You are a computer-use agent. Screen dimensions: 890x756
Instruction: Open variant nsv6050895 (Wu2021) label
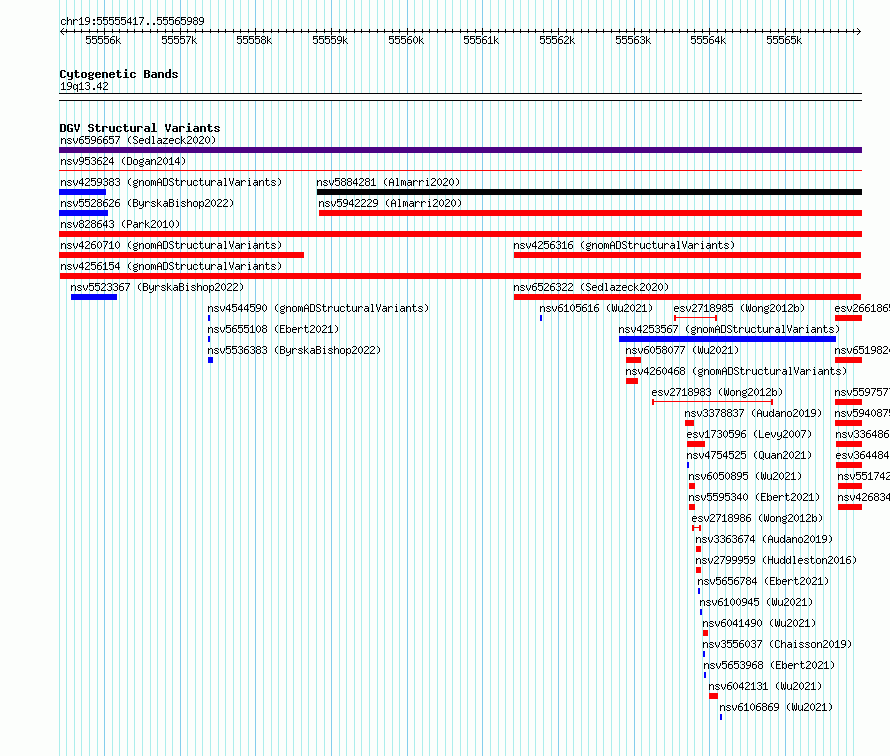click(x=745, y=476)
